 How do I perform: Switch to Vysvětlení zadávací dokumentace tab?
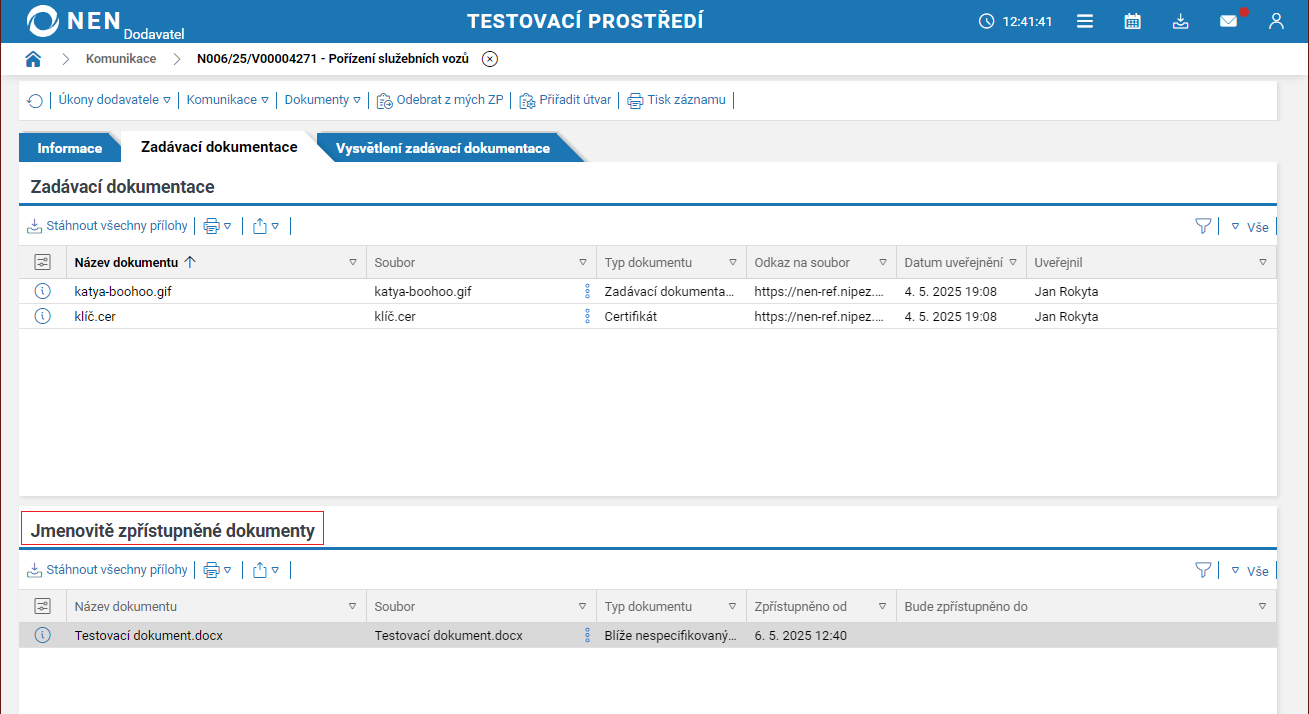point(443,148)
